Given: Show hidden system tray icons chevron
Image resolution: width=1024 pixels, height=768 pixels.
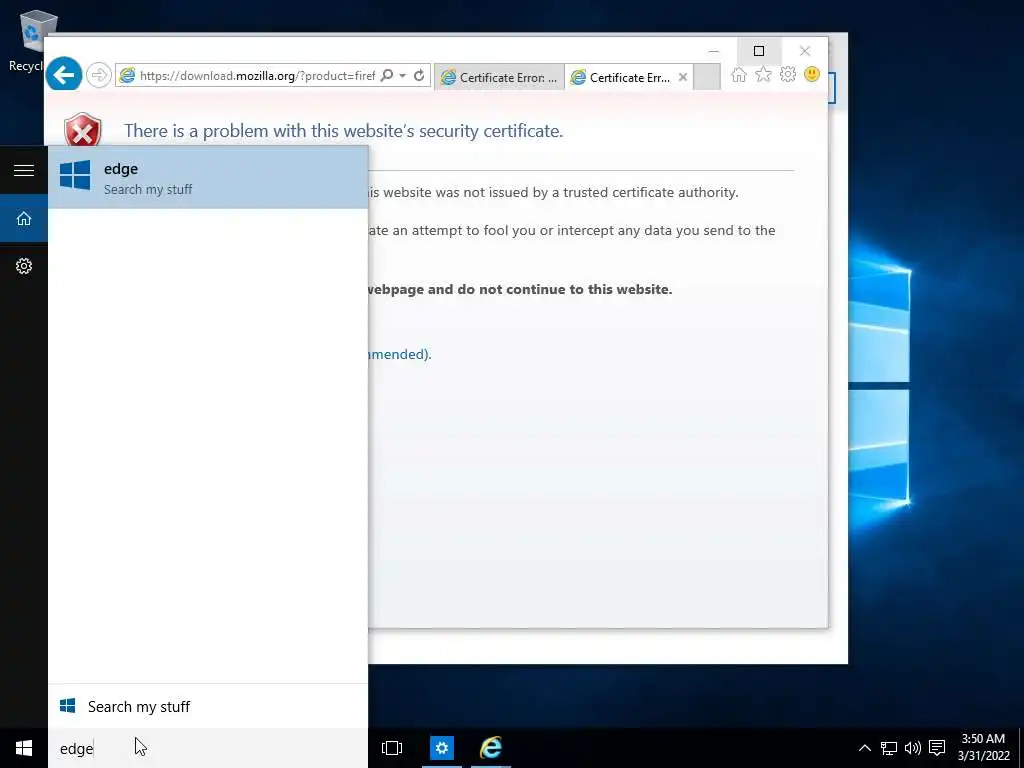Looking at the screenshot, I should pyautogui.click(x=864, y=748).
